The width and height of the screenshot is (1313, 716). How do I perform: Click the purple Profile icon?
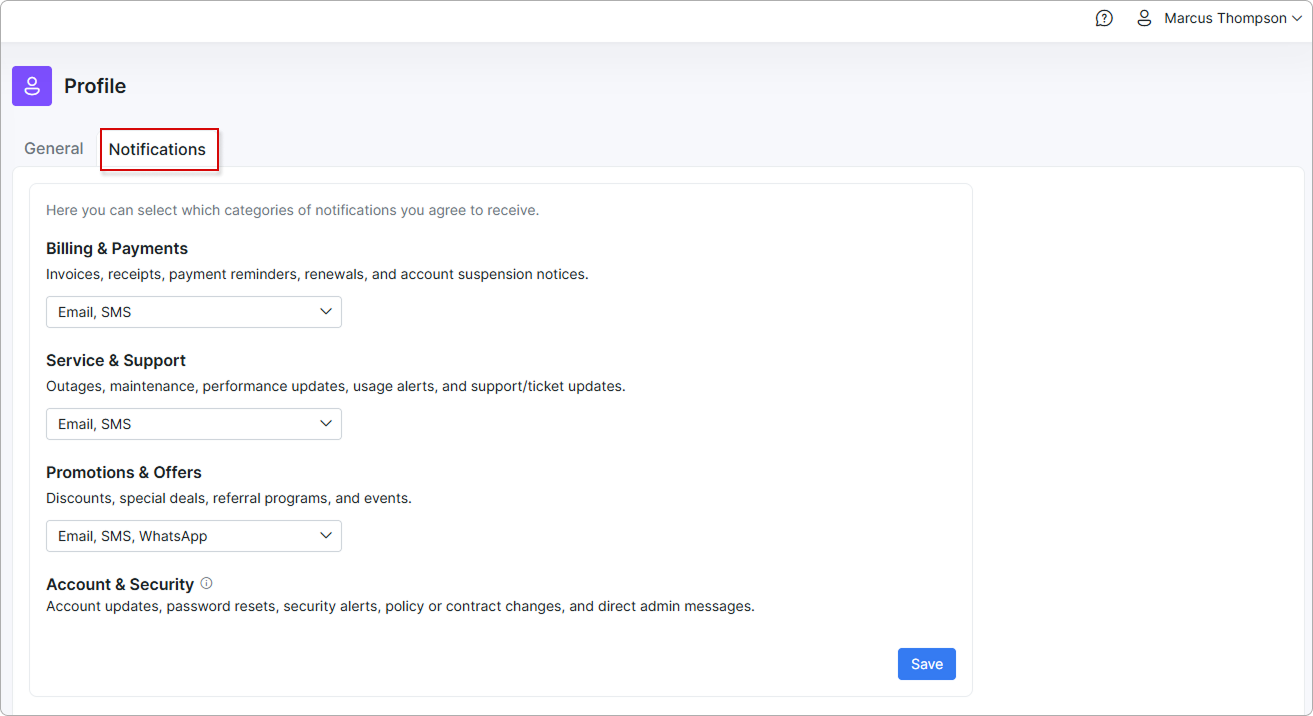pos(32,86)
